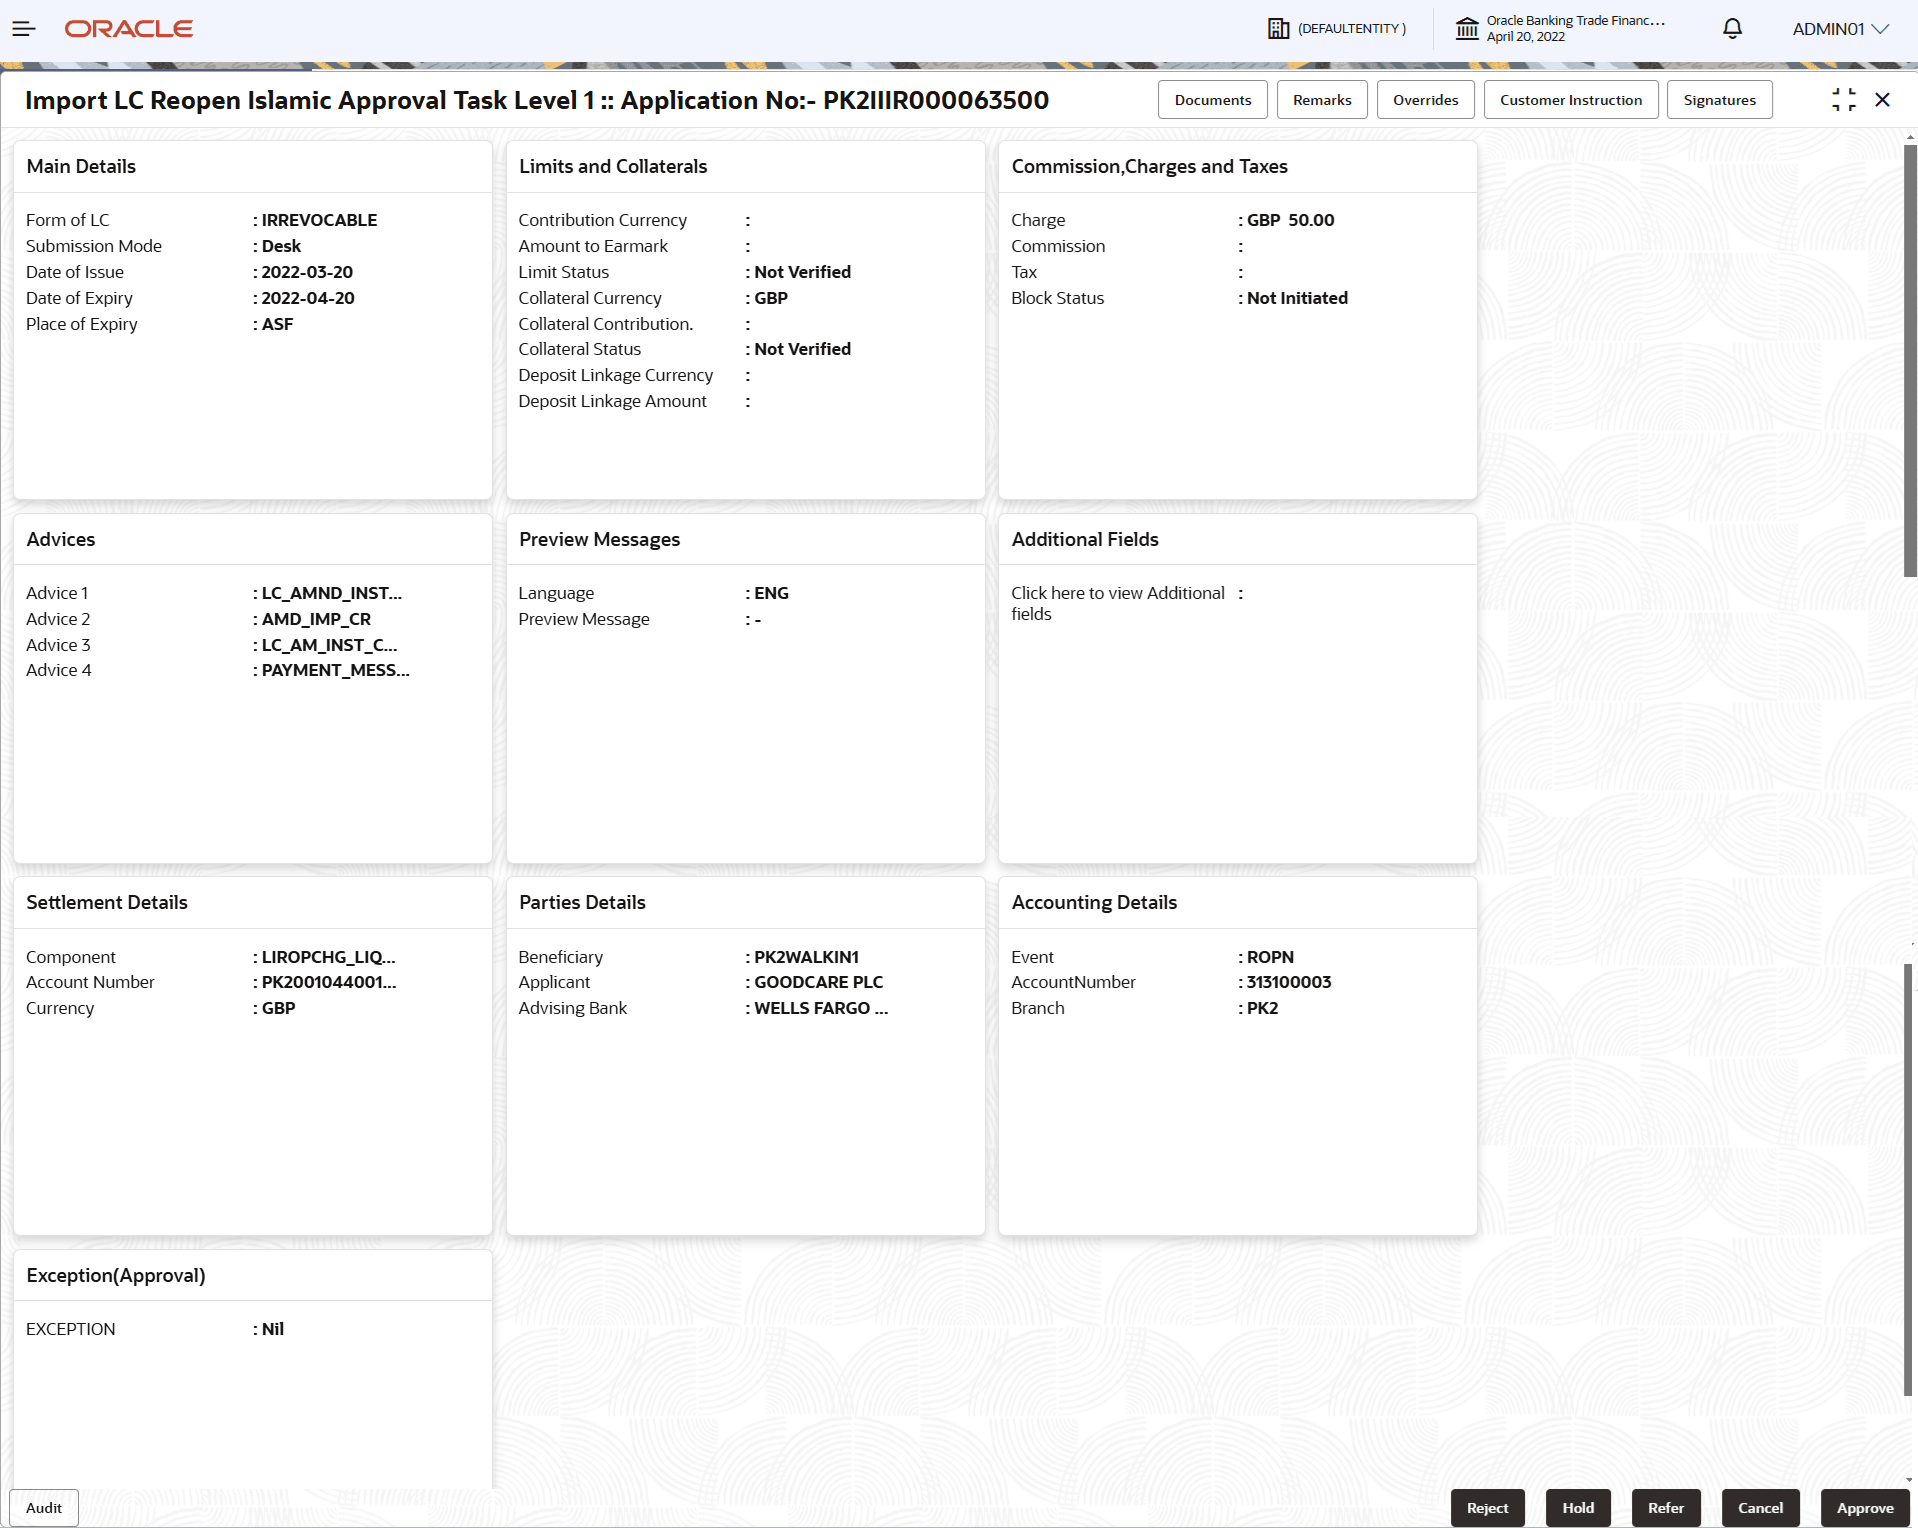Approve the application
Viewport: 1918px width, 1528px height.
coord(1865,1507)
